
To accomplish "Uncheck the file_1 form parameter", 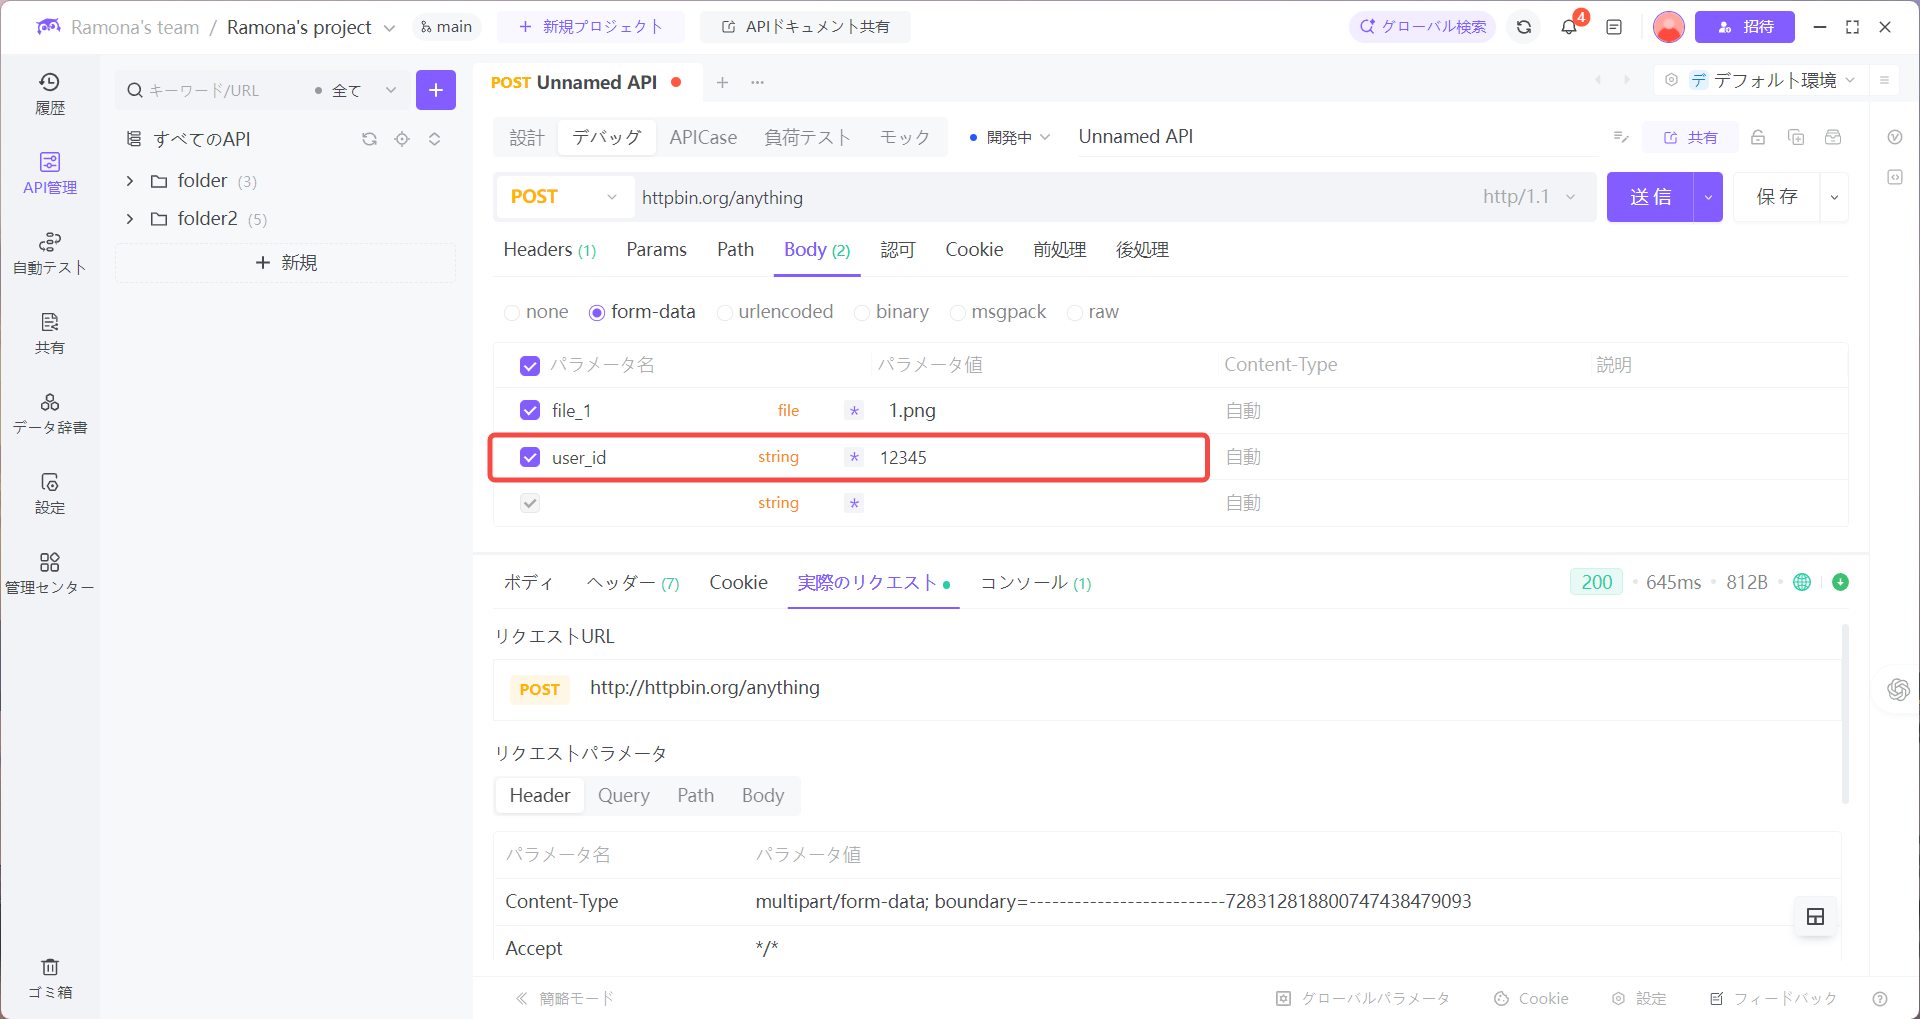I will coord(529,410).
